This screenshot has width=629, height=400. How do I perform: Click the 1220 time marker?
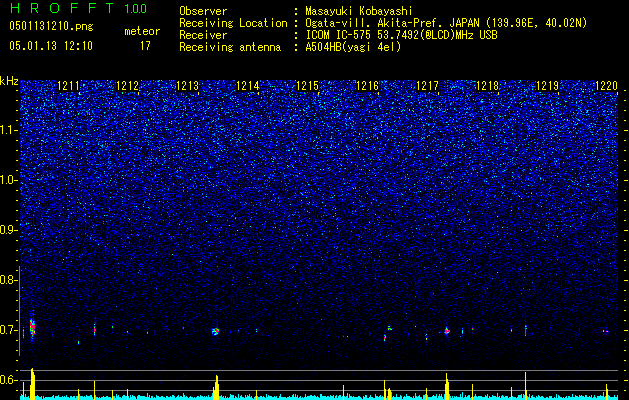click(x=607, y=85)
